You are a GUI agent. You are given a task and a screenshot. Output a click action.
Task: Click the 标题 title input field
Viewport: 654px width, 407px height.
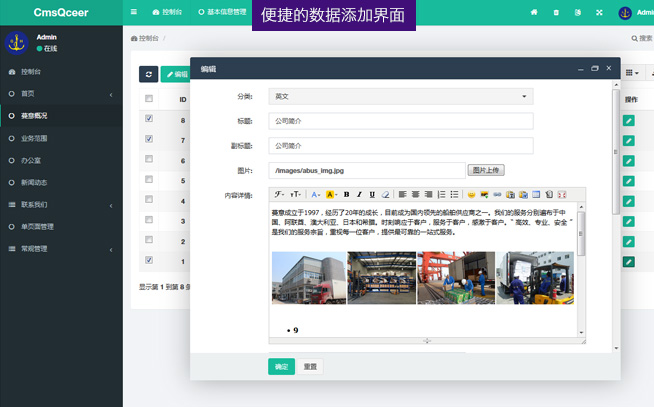coord(401,121)
